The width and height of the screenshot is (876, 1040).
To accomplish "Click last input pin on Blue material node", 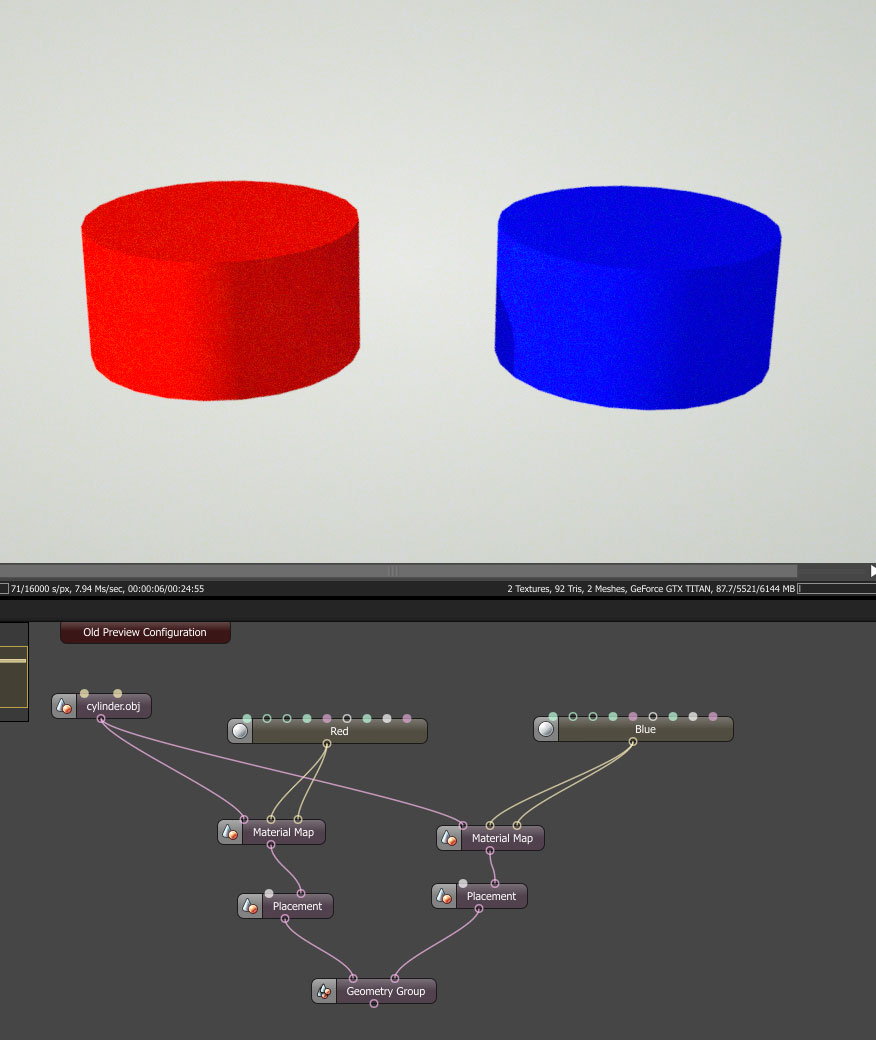I will point(713,716).
